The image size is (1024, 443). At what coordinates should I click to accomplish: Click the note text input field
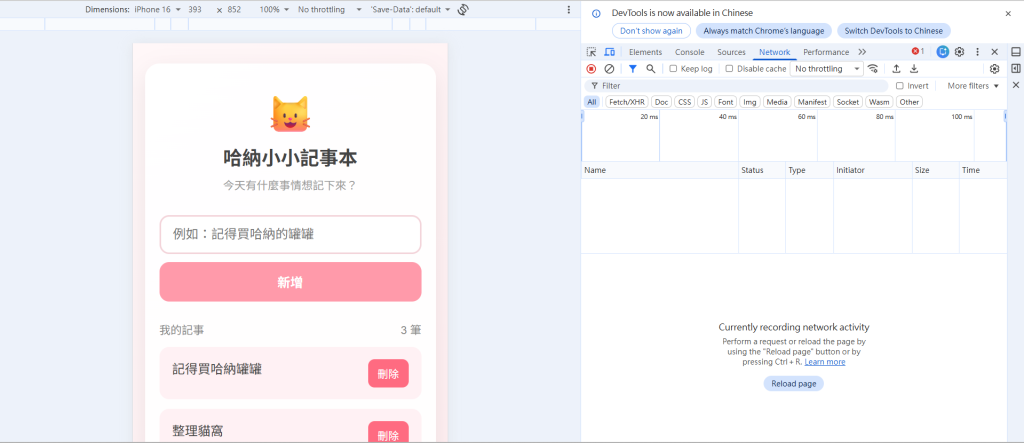290,234
